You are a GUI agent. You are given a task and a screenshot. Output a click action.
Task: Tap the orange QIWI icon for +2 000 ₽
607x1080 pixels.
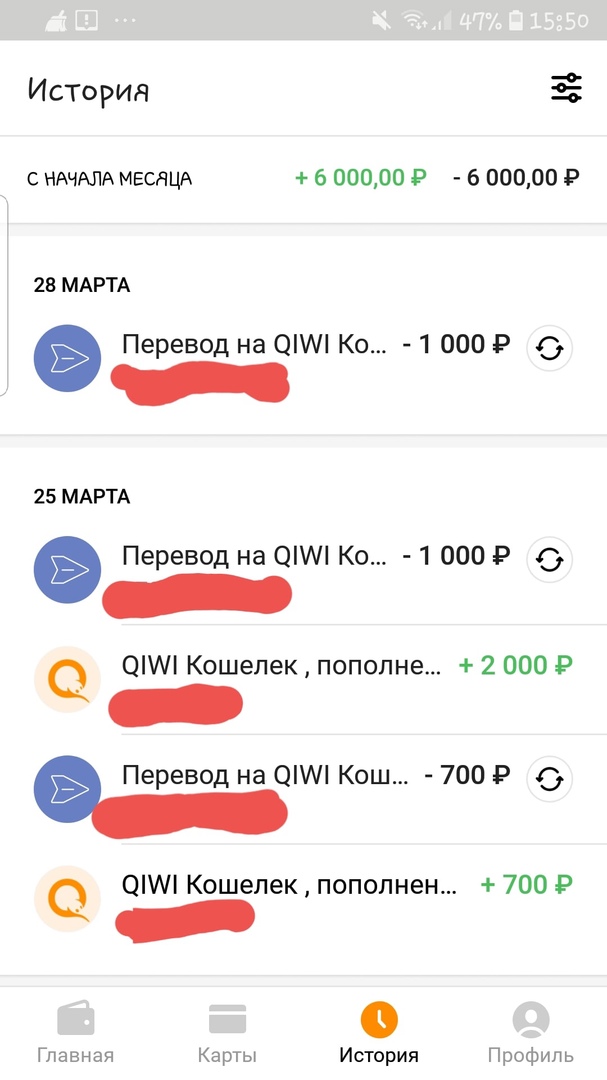pyautogui.click(x=68, y=680)
